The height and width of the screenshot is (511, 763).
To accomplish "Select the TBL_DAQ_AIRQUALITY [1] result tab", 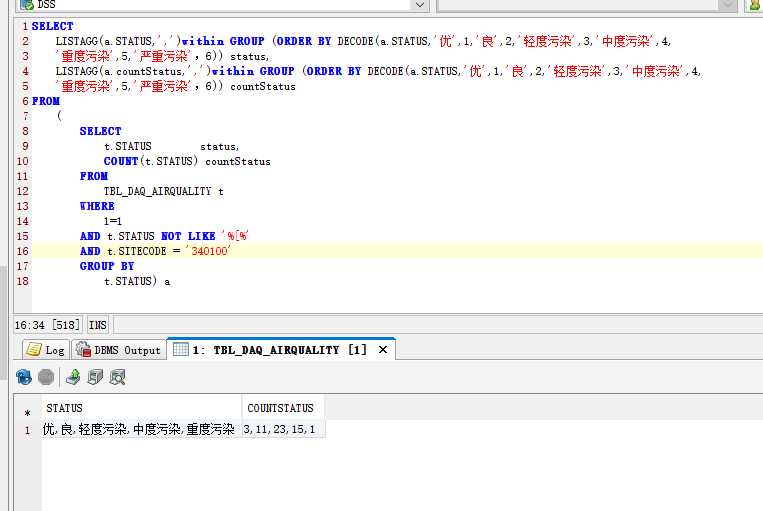I will point(279,350).
